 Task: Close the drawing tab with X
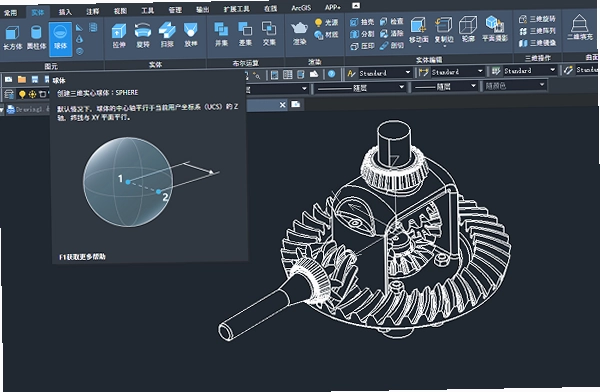click(x=282, y=105)
